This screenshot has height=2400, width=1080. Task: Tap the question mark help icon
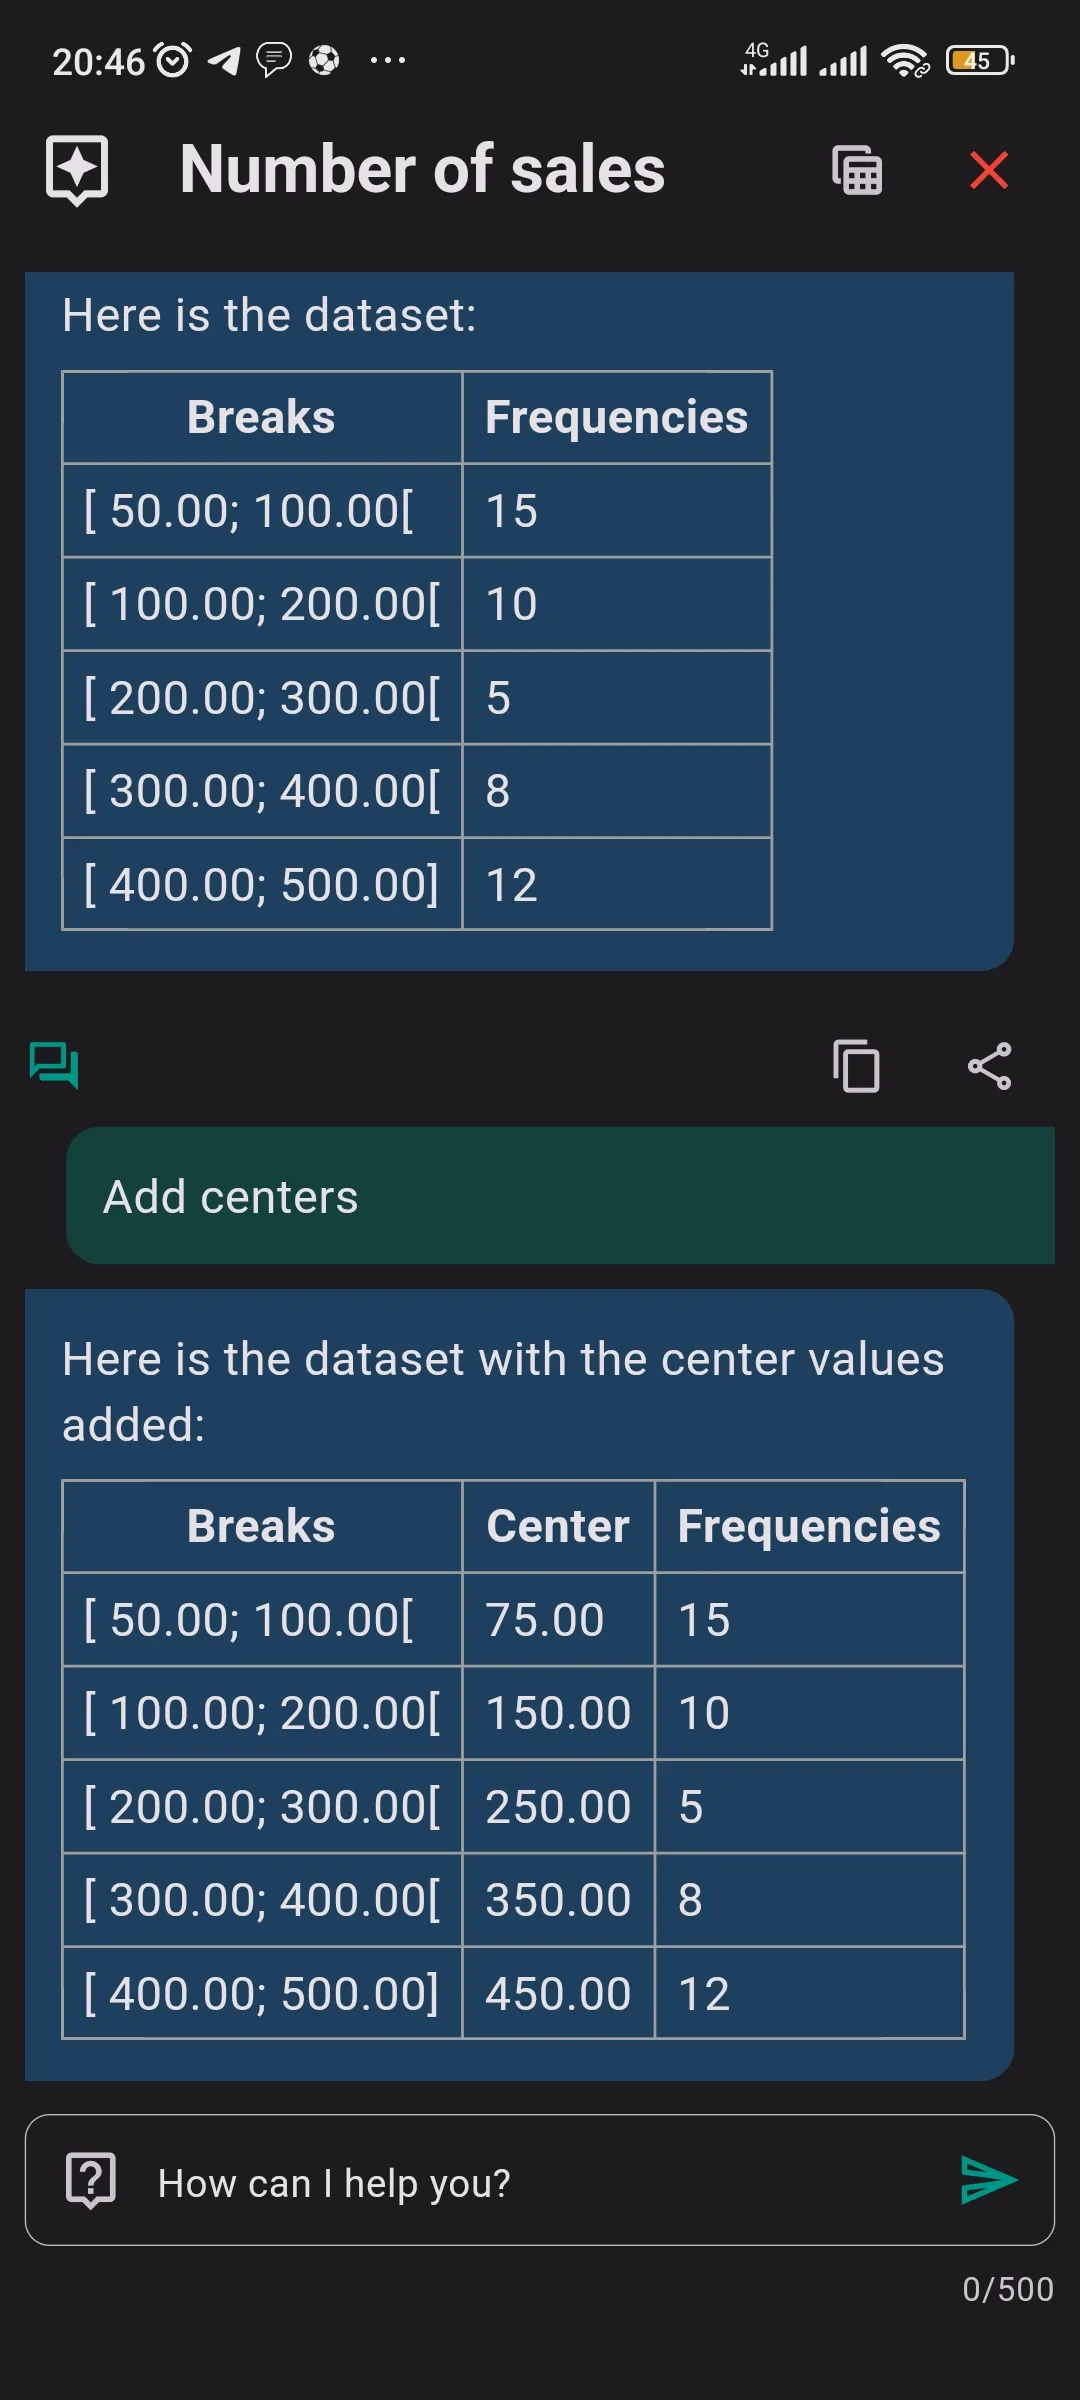[91, 2180]
